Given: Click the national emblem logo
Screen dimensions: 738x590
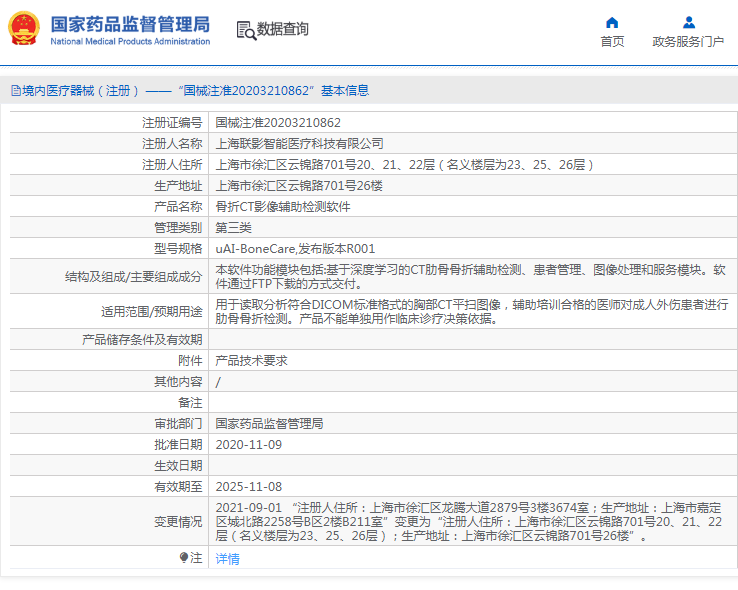Looking at the screenshot, I should pyautogui.click(x=24, y=28).
